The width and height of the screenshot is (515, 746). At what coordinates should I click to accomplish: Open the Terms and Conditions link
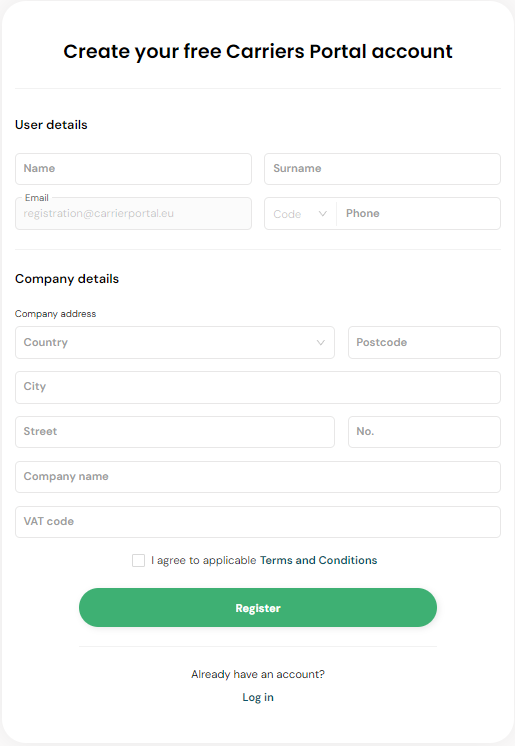pyautogui.click(x=318, y=560)
